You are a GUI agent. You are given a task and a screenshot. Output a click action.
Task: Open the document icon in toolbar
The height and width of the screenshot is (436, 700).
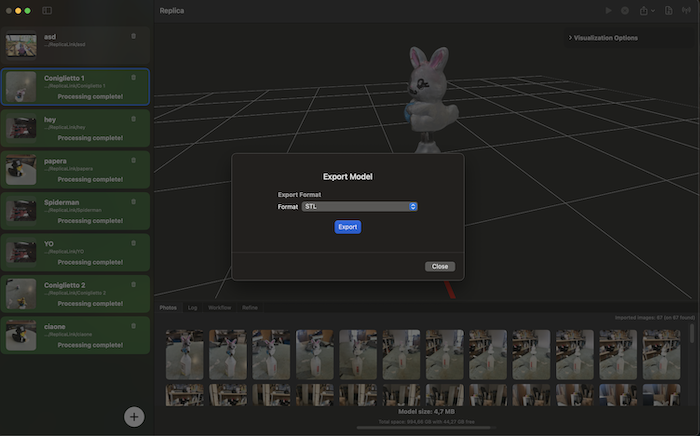point(668,10)
